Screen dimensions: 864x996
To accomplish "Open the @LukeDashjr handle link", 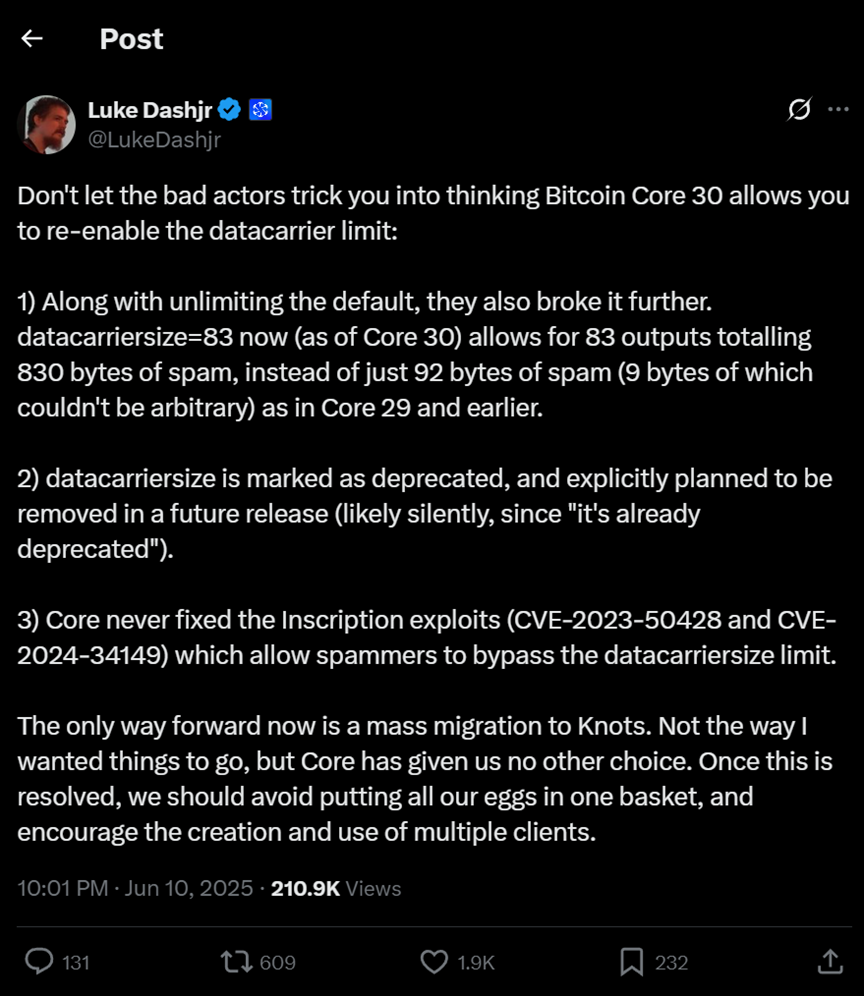I will click(154, 140).
